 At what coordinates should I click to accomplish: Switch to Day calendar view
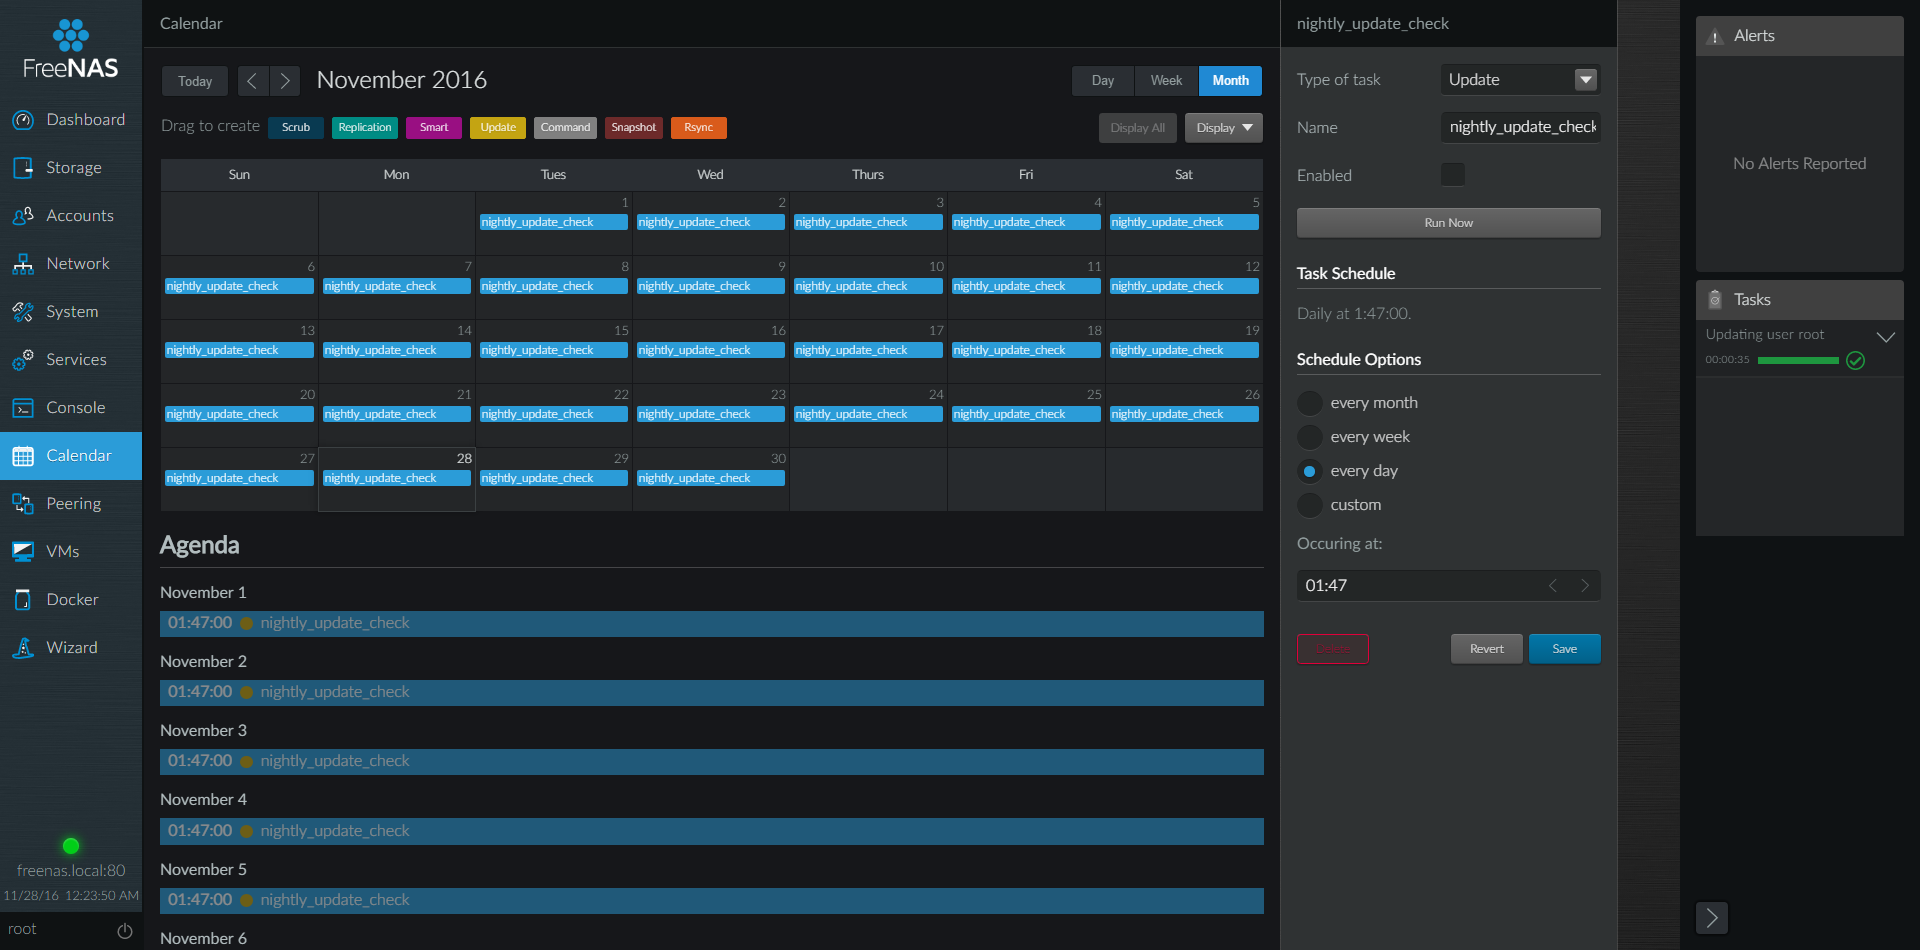click(x=1102, y=80)
